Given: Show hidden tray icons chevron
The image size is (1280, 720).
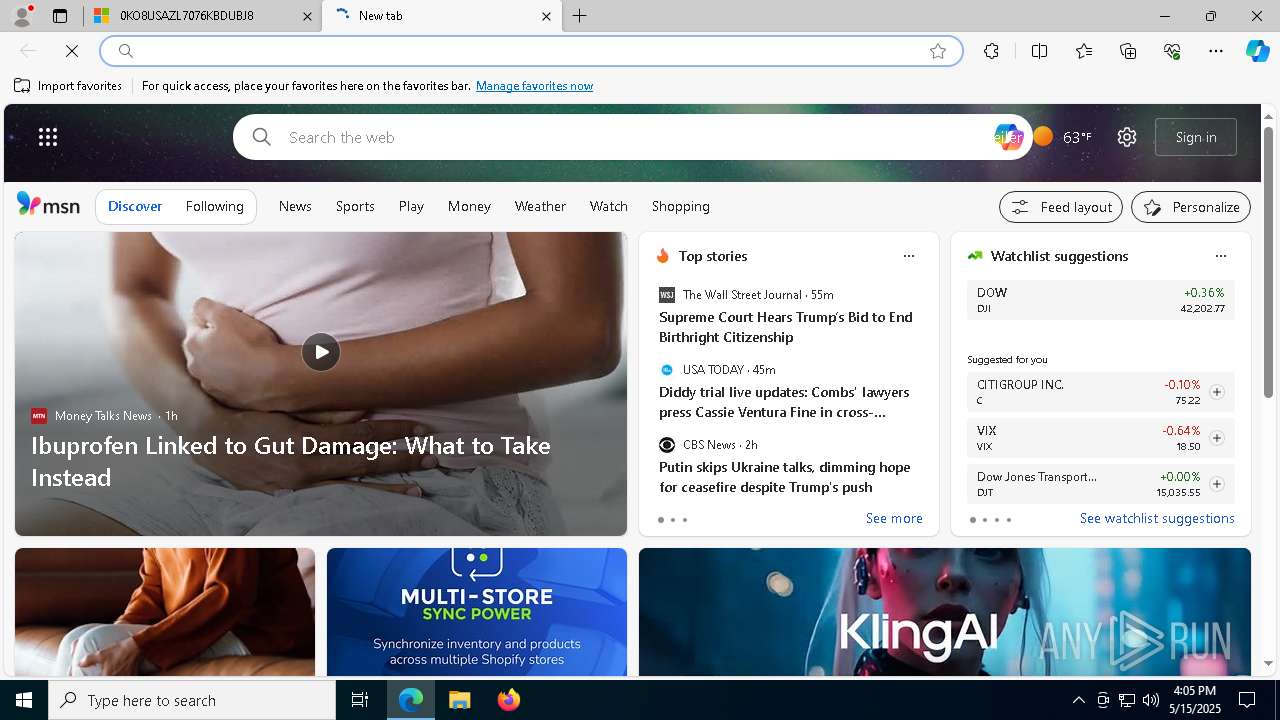Looking at the screenshot, I should [1078, 700].
